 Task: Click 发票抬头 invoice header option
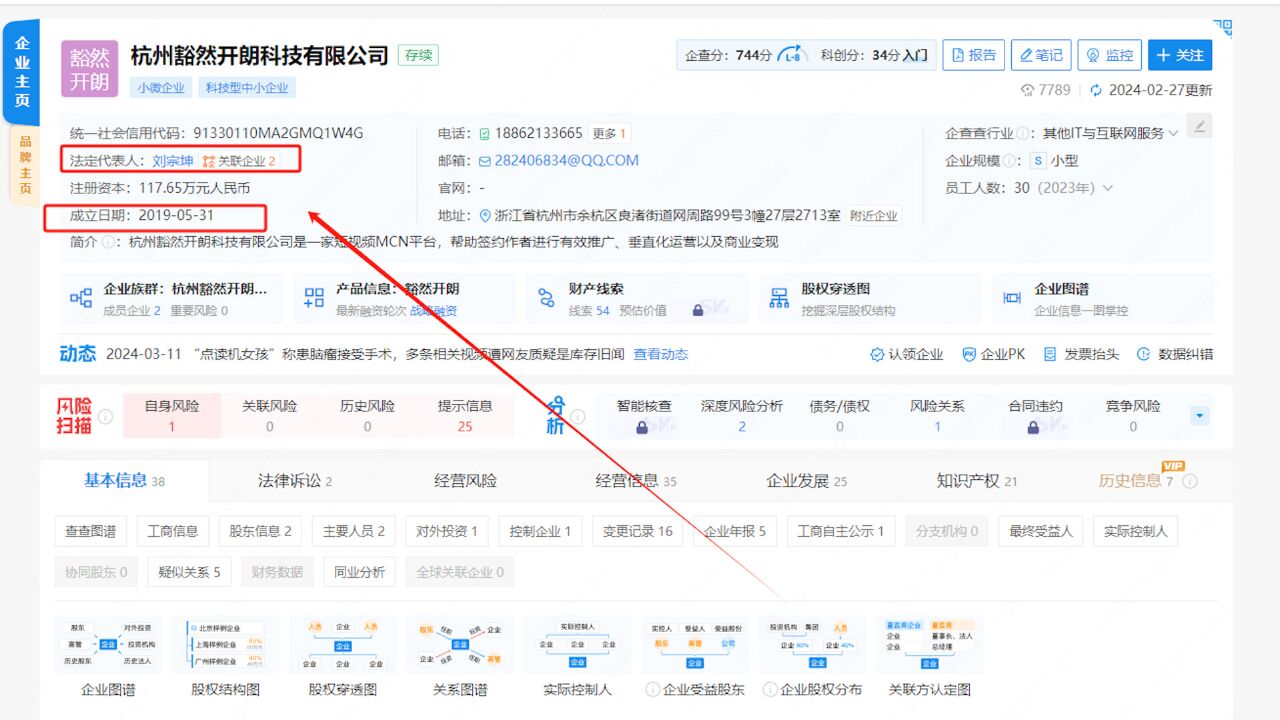point(1081,354)
